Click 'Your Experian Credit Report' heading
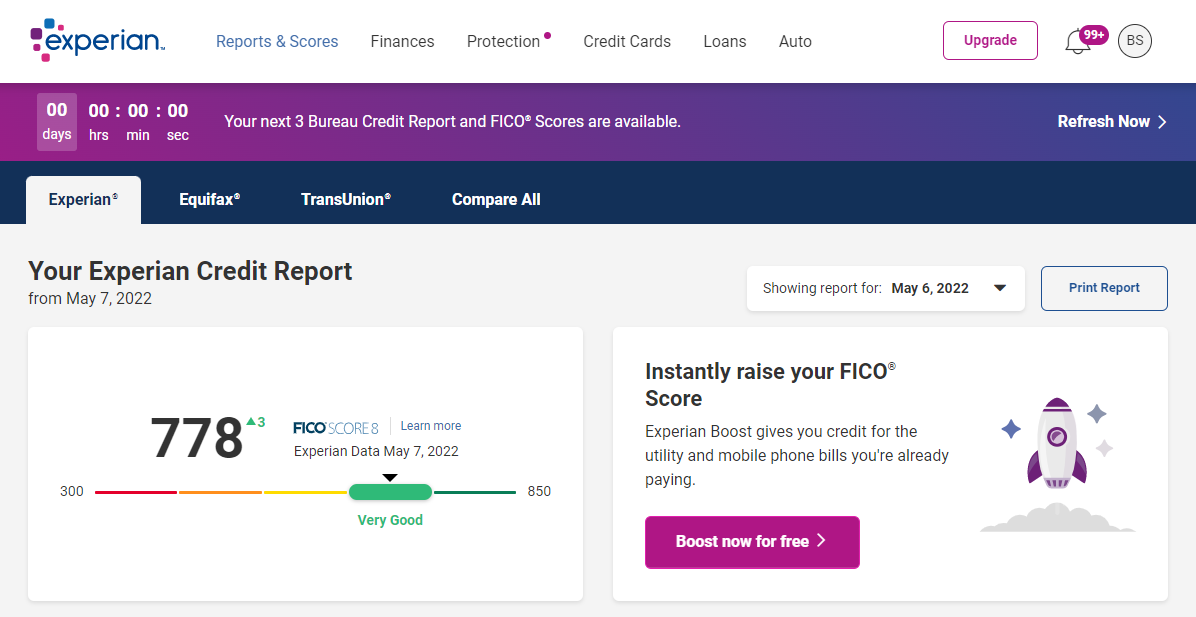Viewport: 1196px width, 617px height. click(x=190, y=271)
